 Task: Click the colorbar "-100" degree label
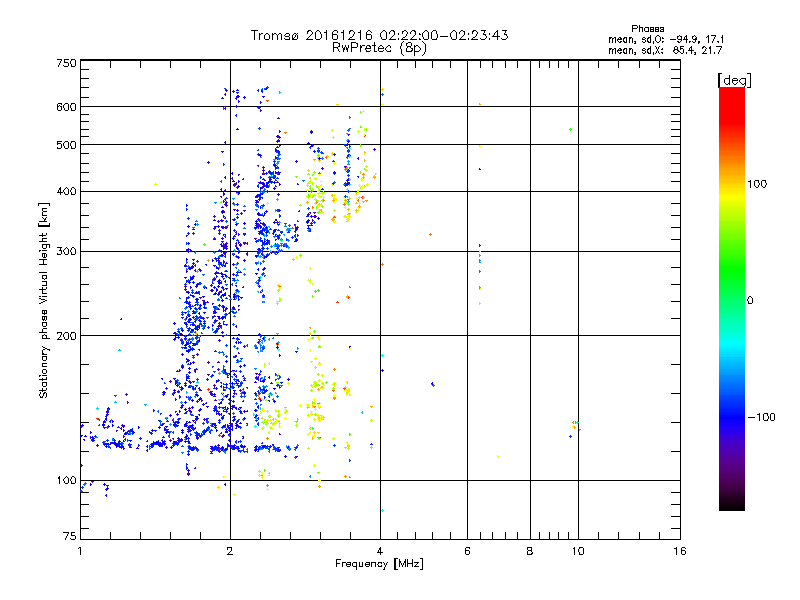(x=761, y=417)
